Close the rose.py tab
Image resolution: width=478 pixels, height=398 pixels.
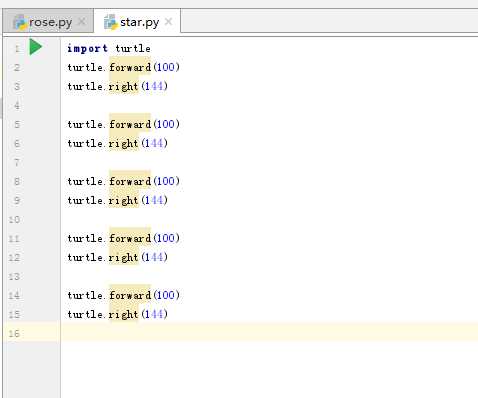tap(82, 22)
